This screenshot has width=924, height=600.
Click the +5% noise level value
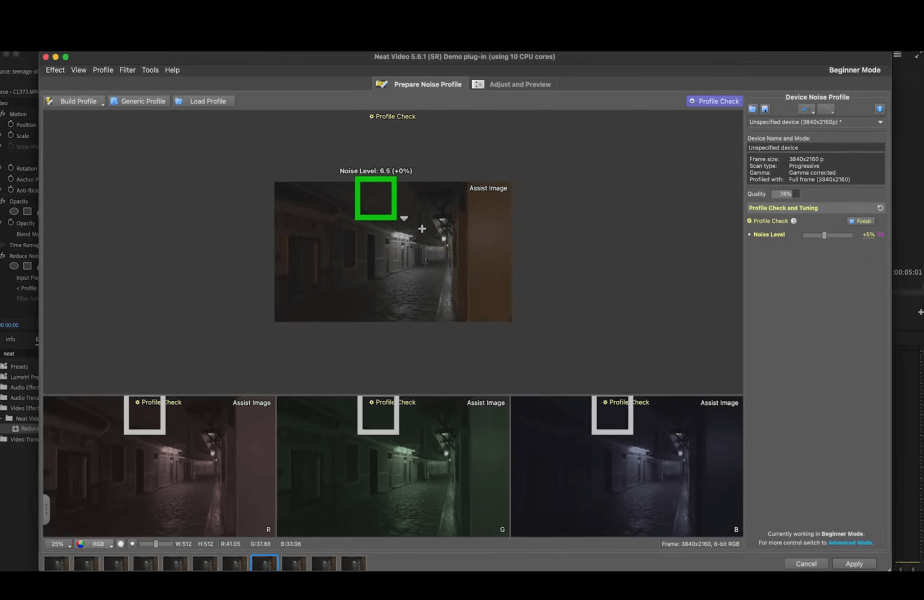click(x=868, y=235)
